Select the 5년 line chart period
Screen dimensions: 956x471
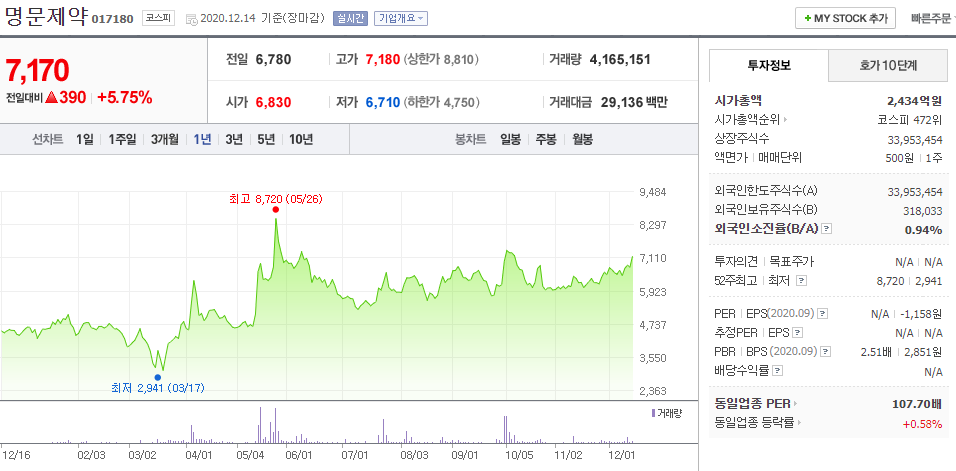pyautogui.click(x=266, y=140)
